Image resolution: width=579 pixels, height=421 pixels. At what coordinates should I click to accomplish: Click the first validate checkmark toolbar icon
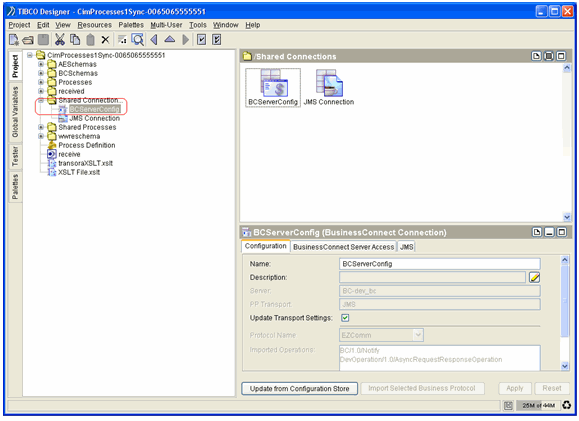pos(201,40)
